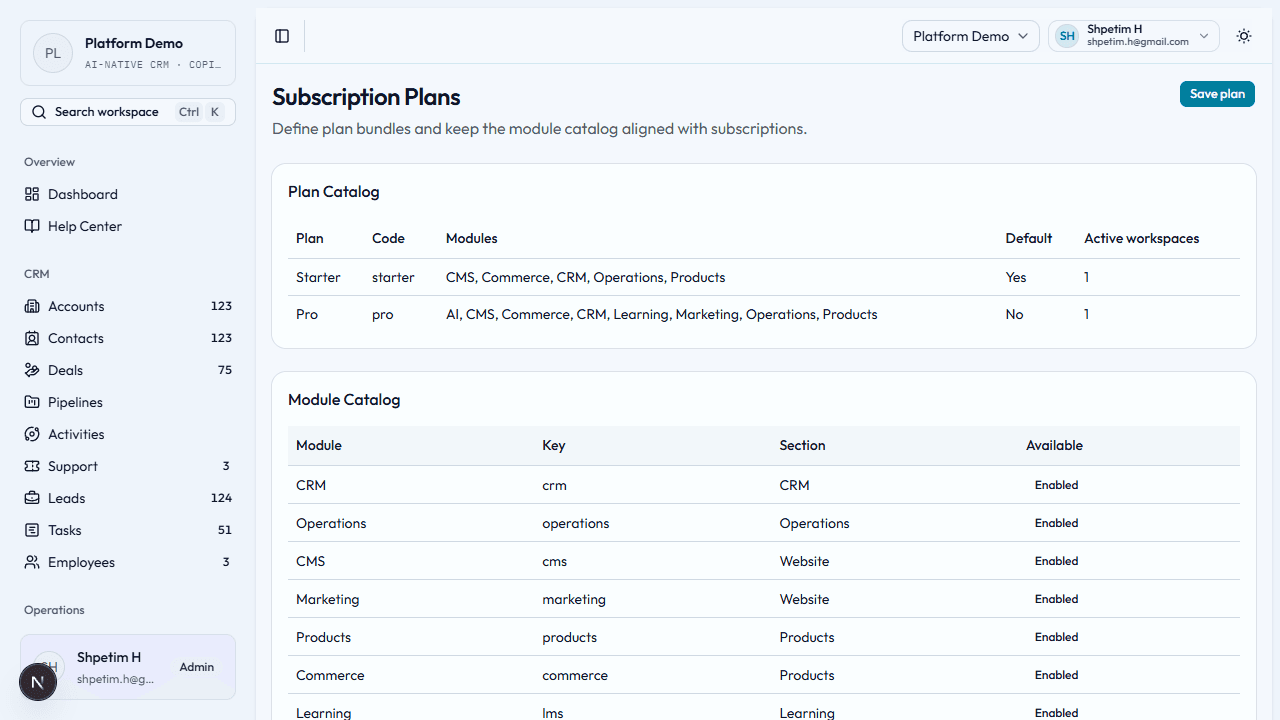1280x720 pixels.
Task: Open the Platform Demo workspace switcher
Action: tap(970, 36)
